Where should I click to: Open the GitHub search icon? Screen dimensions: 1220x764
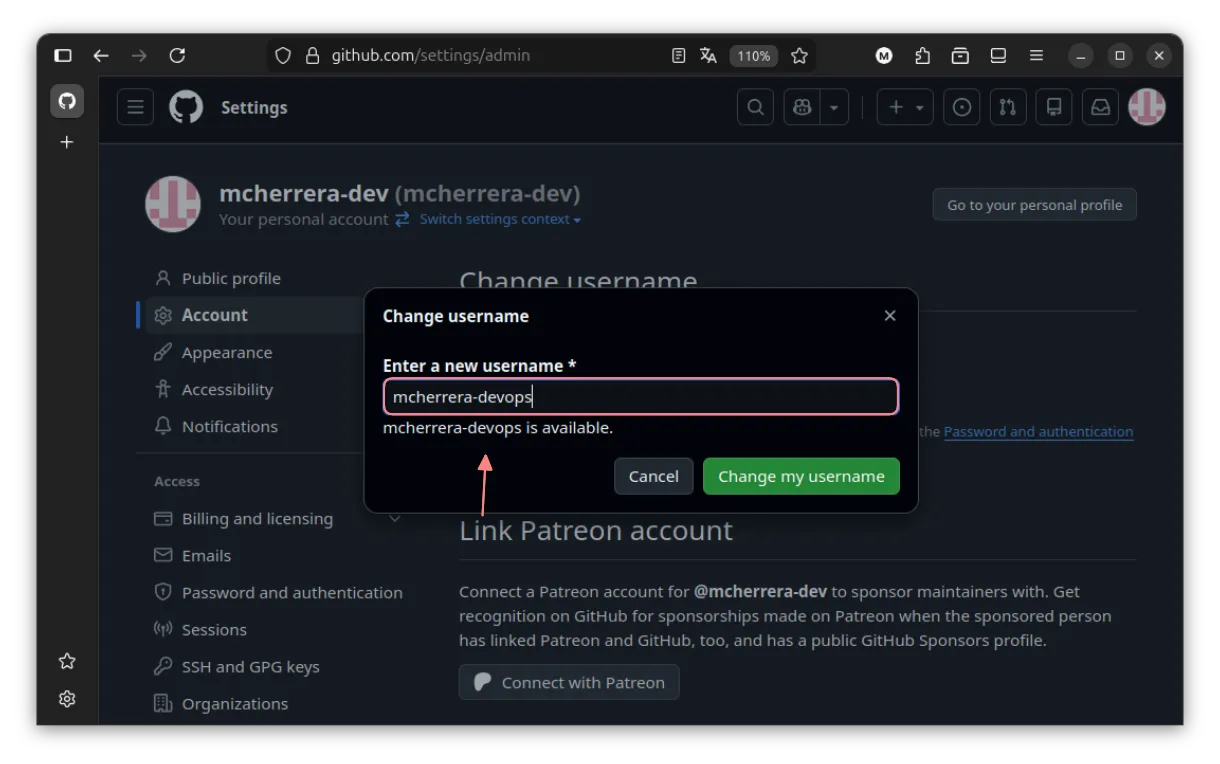(755, 107)
